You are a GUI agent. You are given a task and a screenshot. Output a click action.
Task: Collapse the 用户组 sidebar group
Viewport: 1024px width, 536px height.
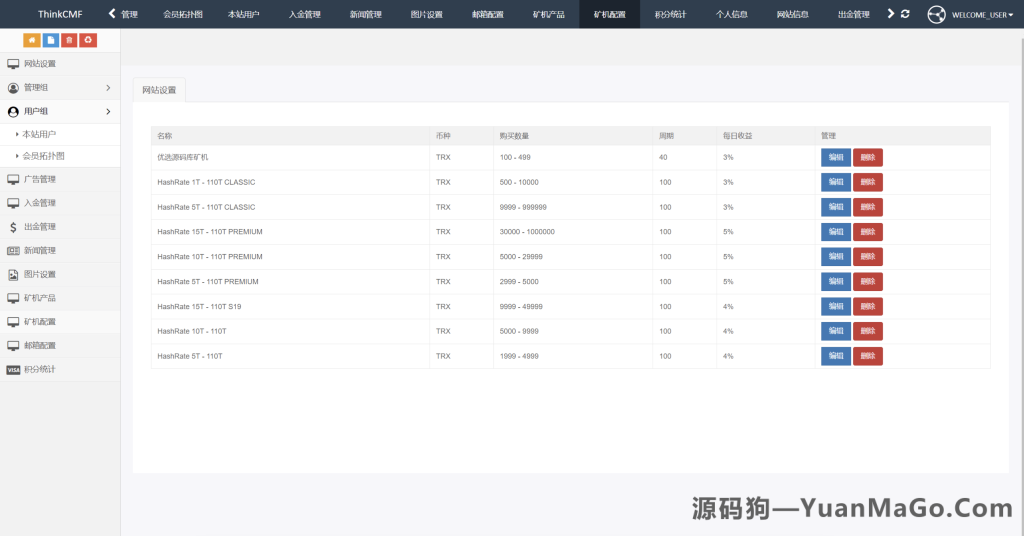60,111
